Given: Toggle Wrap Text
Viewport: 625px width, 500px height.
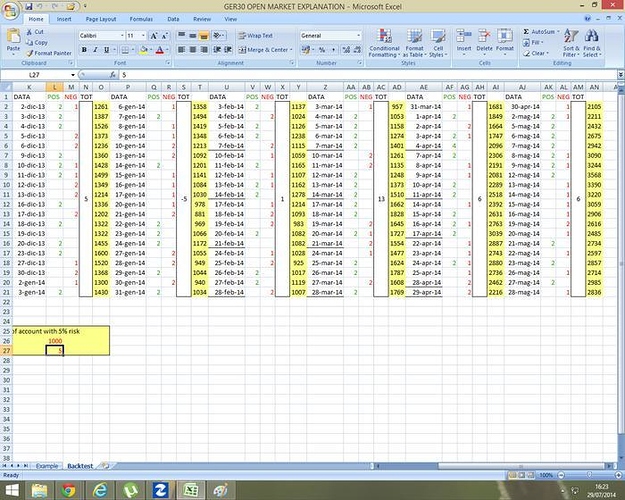Looking at the screenshot, I should click(x=256, y=36).
